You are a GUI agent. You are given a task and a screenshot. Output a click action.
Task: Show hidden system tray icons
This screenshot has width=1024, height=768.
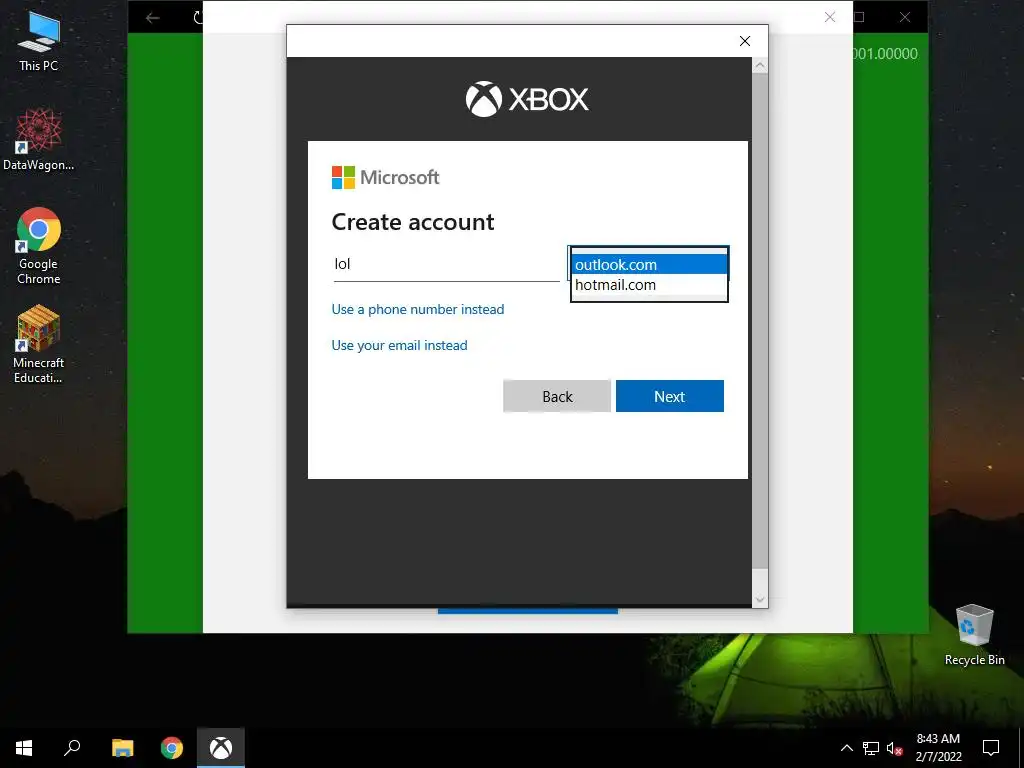[846, 748]
